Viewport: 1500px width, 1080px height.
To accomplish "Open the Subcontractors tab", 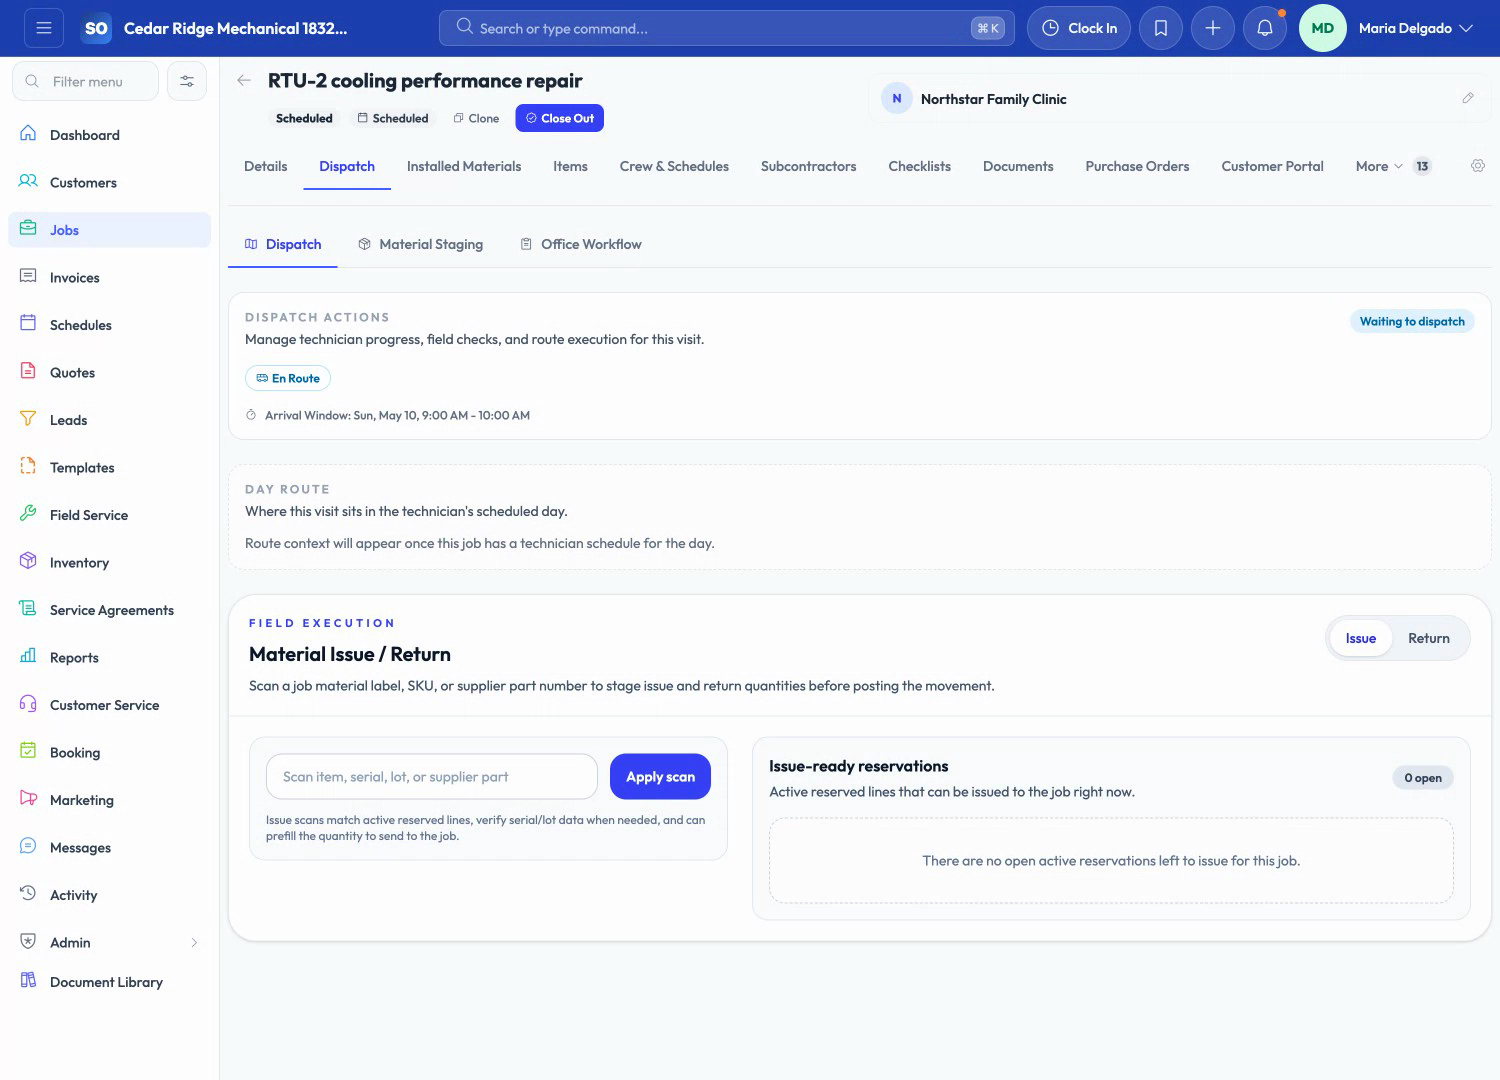I will click(808, 166).
